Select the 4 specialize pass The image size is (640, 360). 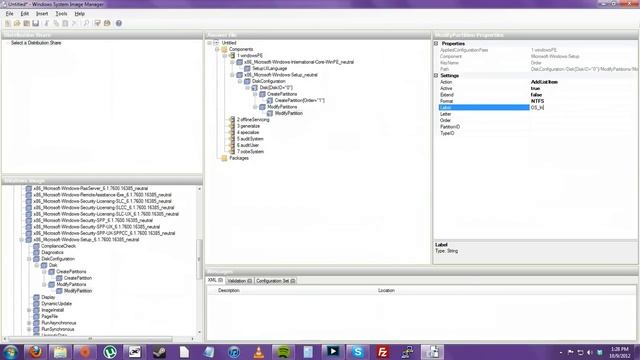(x=248, y=133)
